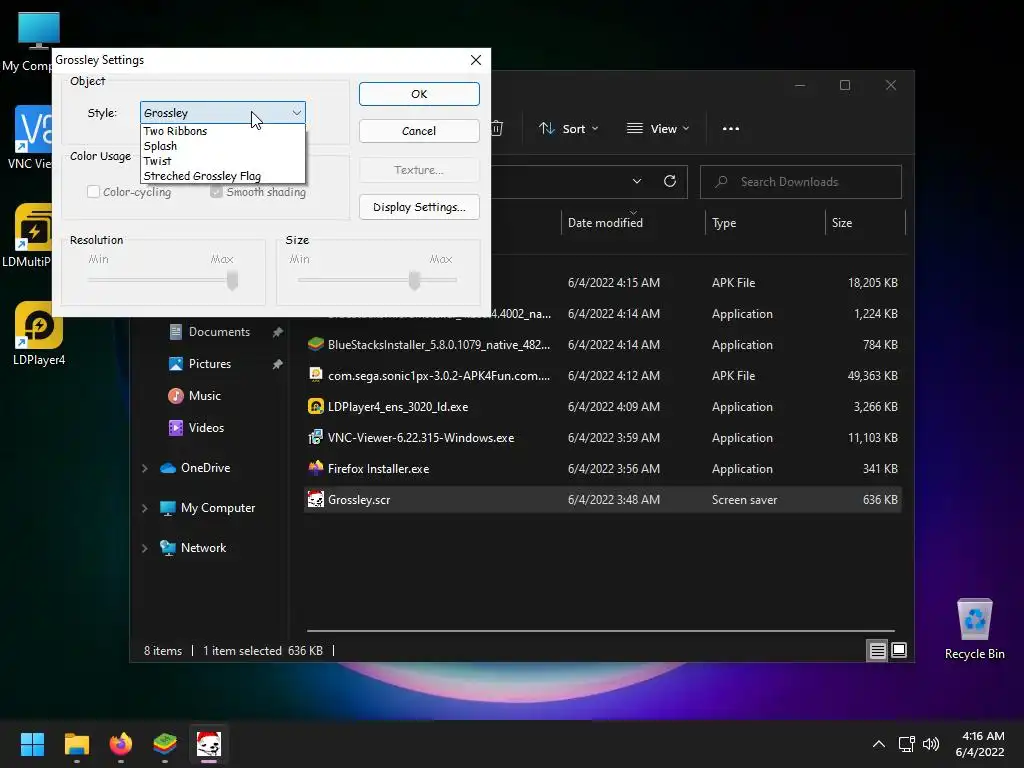
Task: Expand Network tree node
Action: point(144,548)
